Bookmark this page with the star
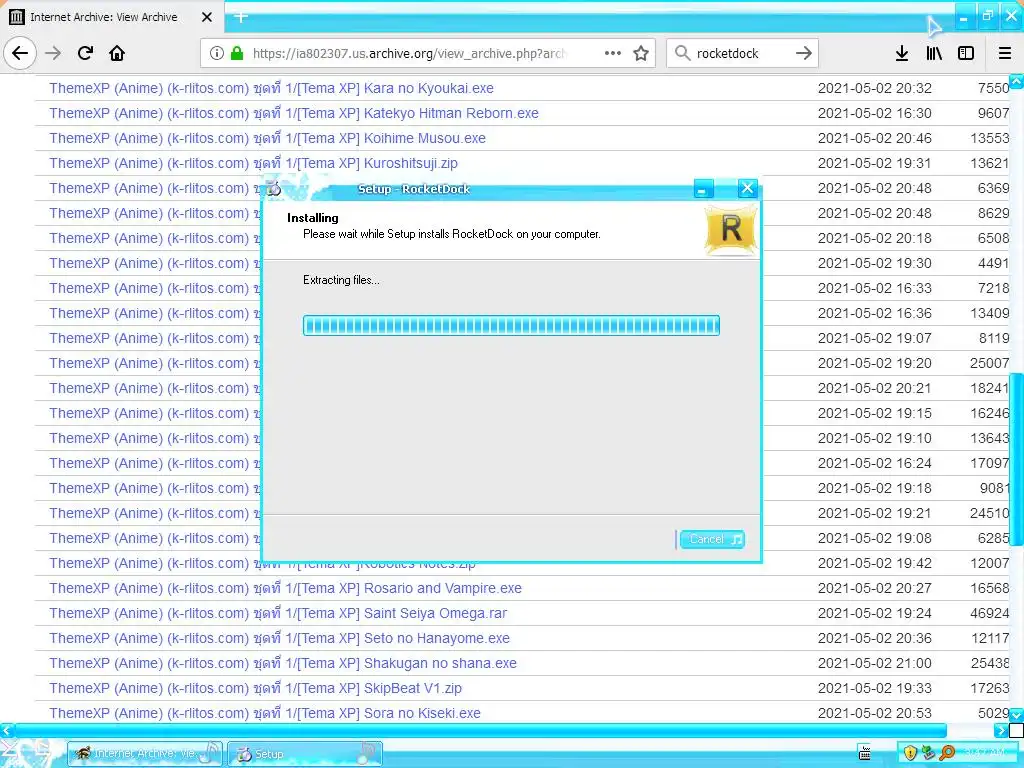Viewport: 1024px width, 768px height. point(641,53)
